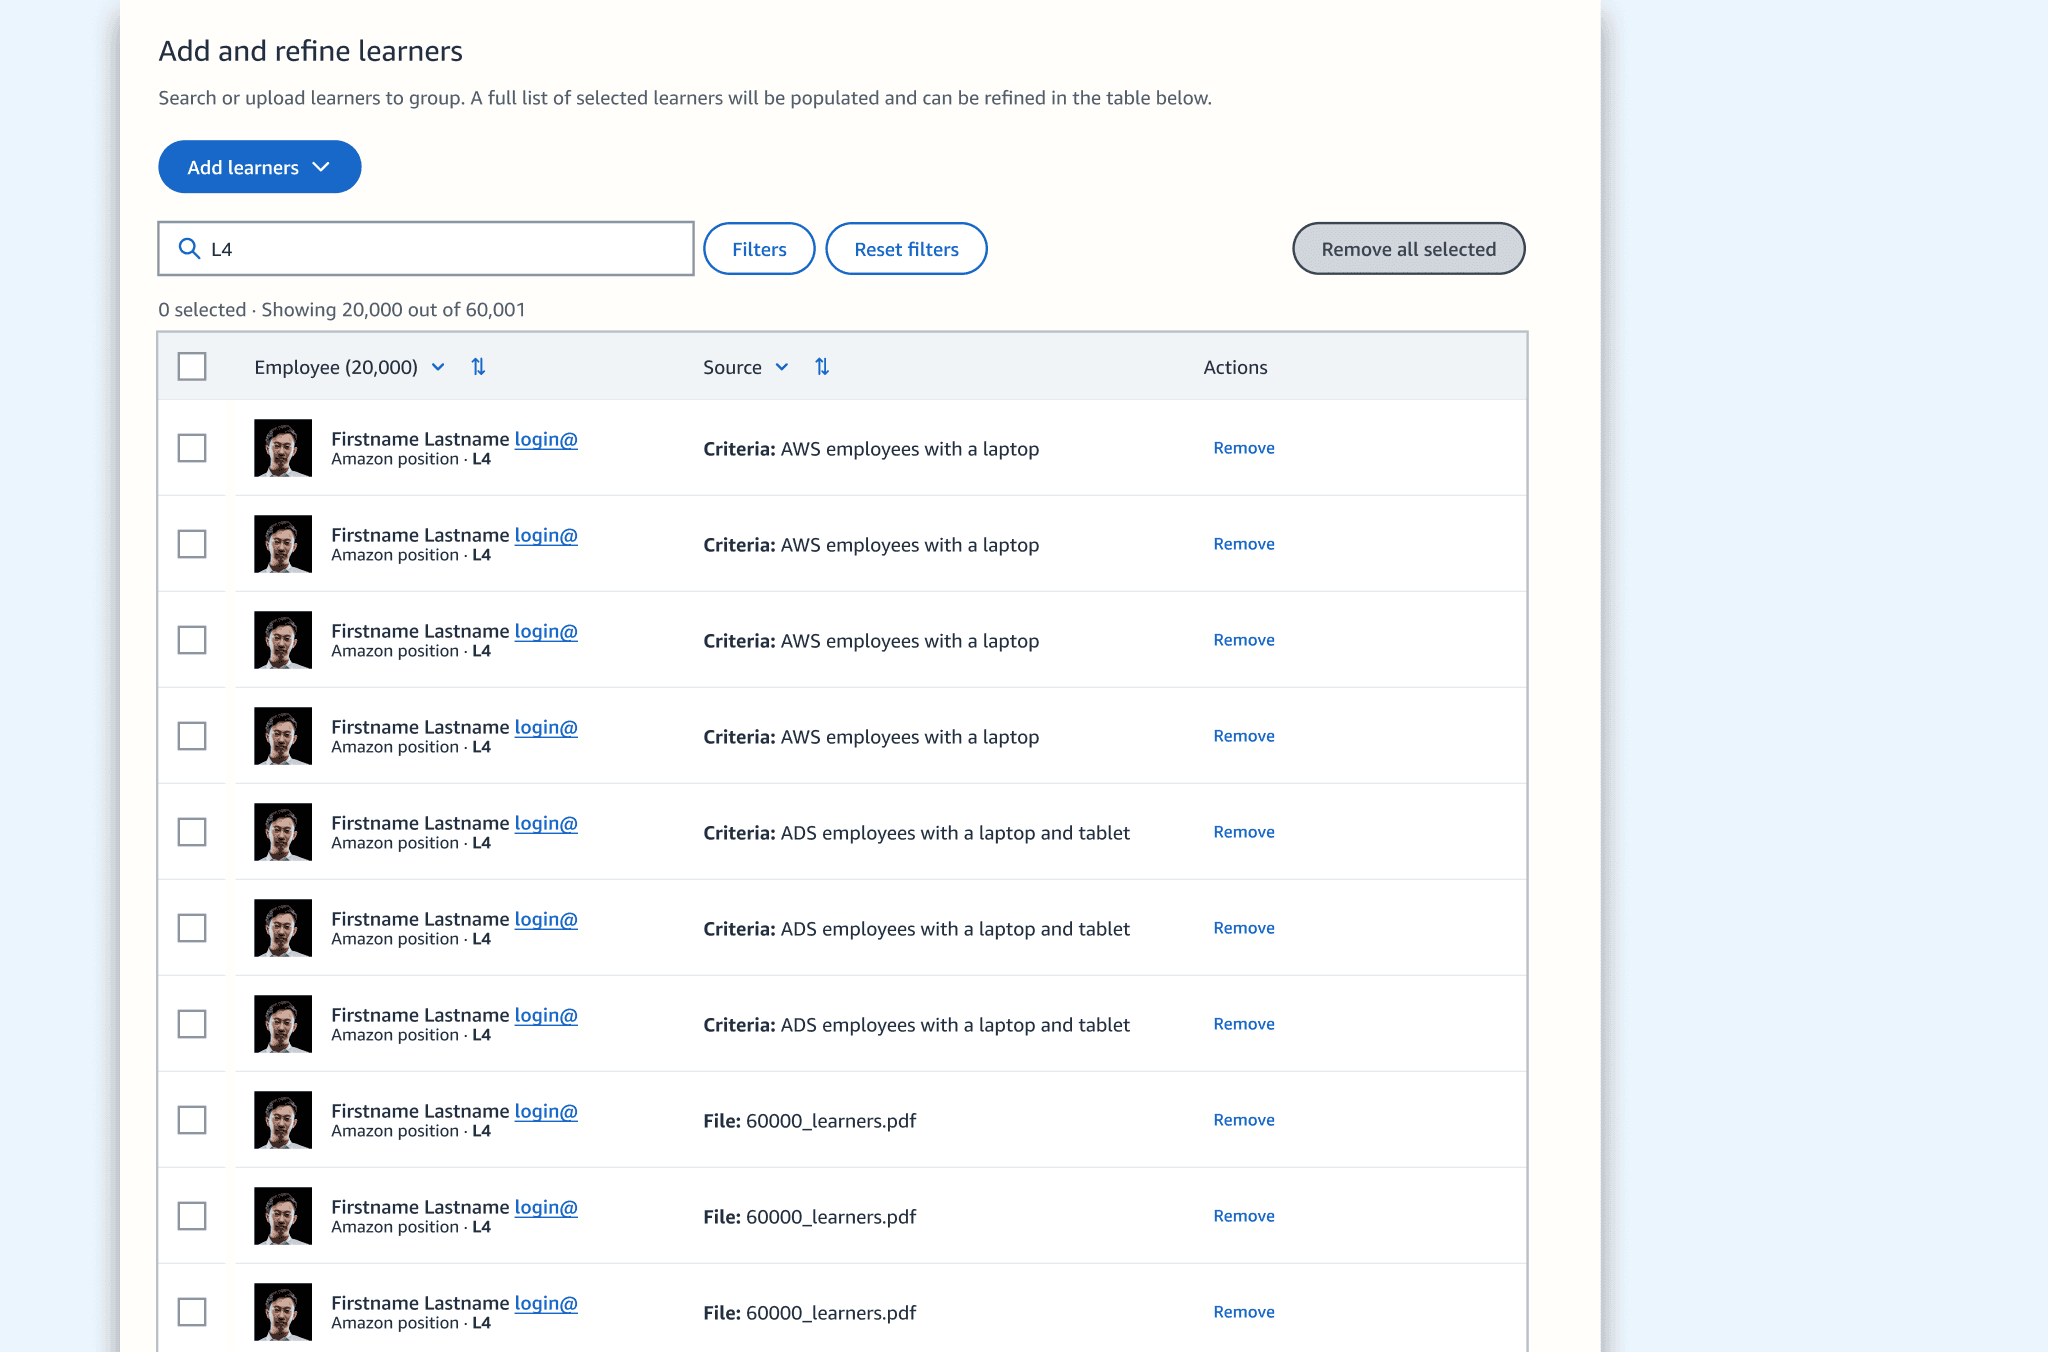Check the first learner row checkbox
The image size is (2048, 1352).
(x=192, y=448)
